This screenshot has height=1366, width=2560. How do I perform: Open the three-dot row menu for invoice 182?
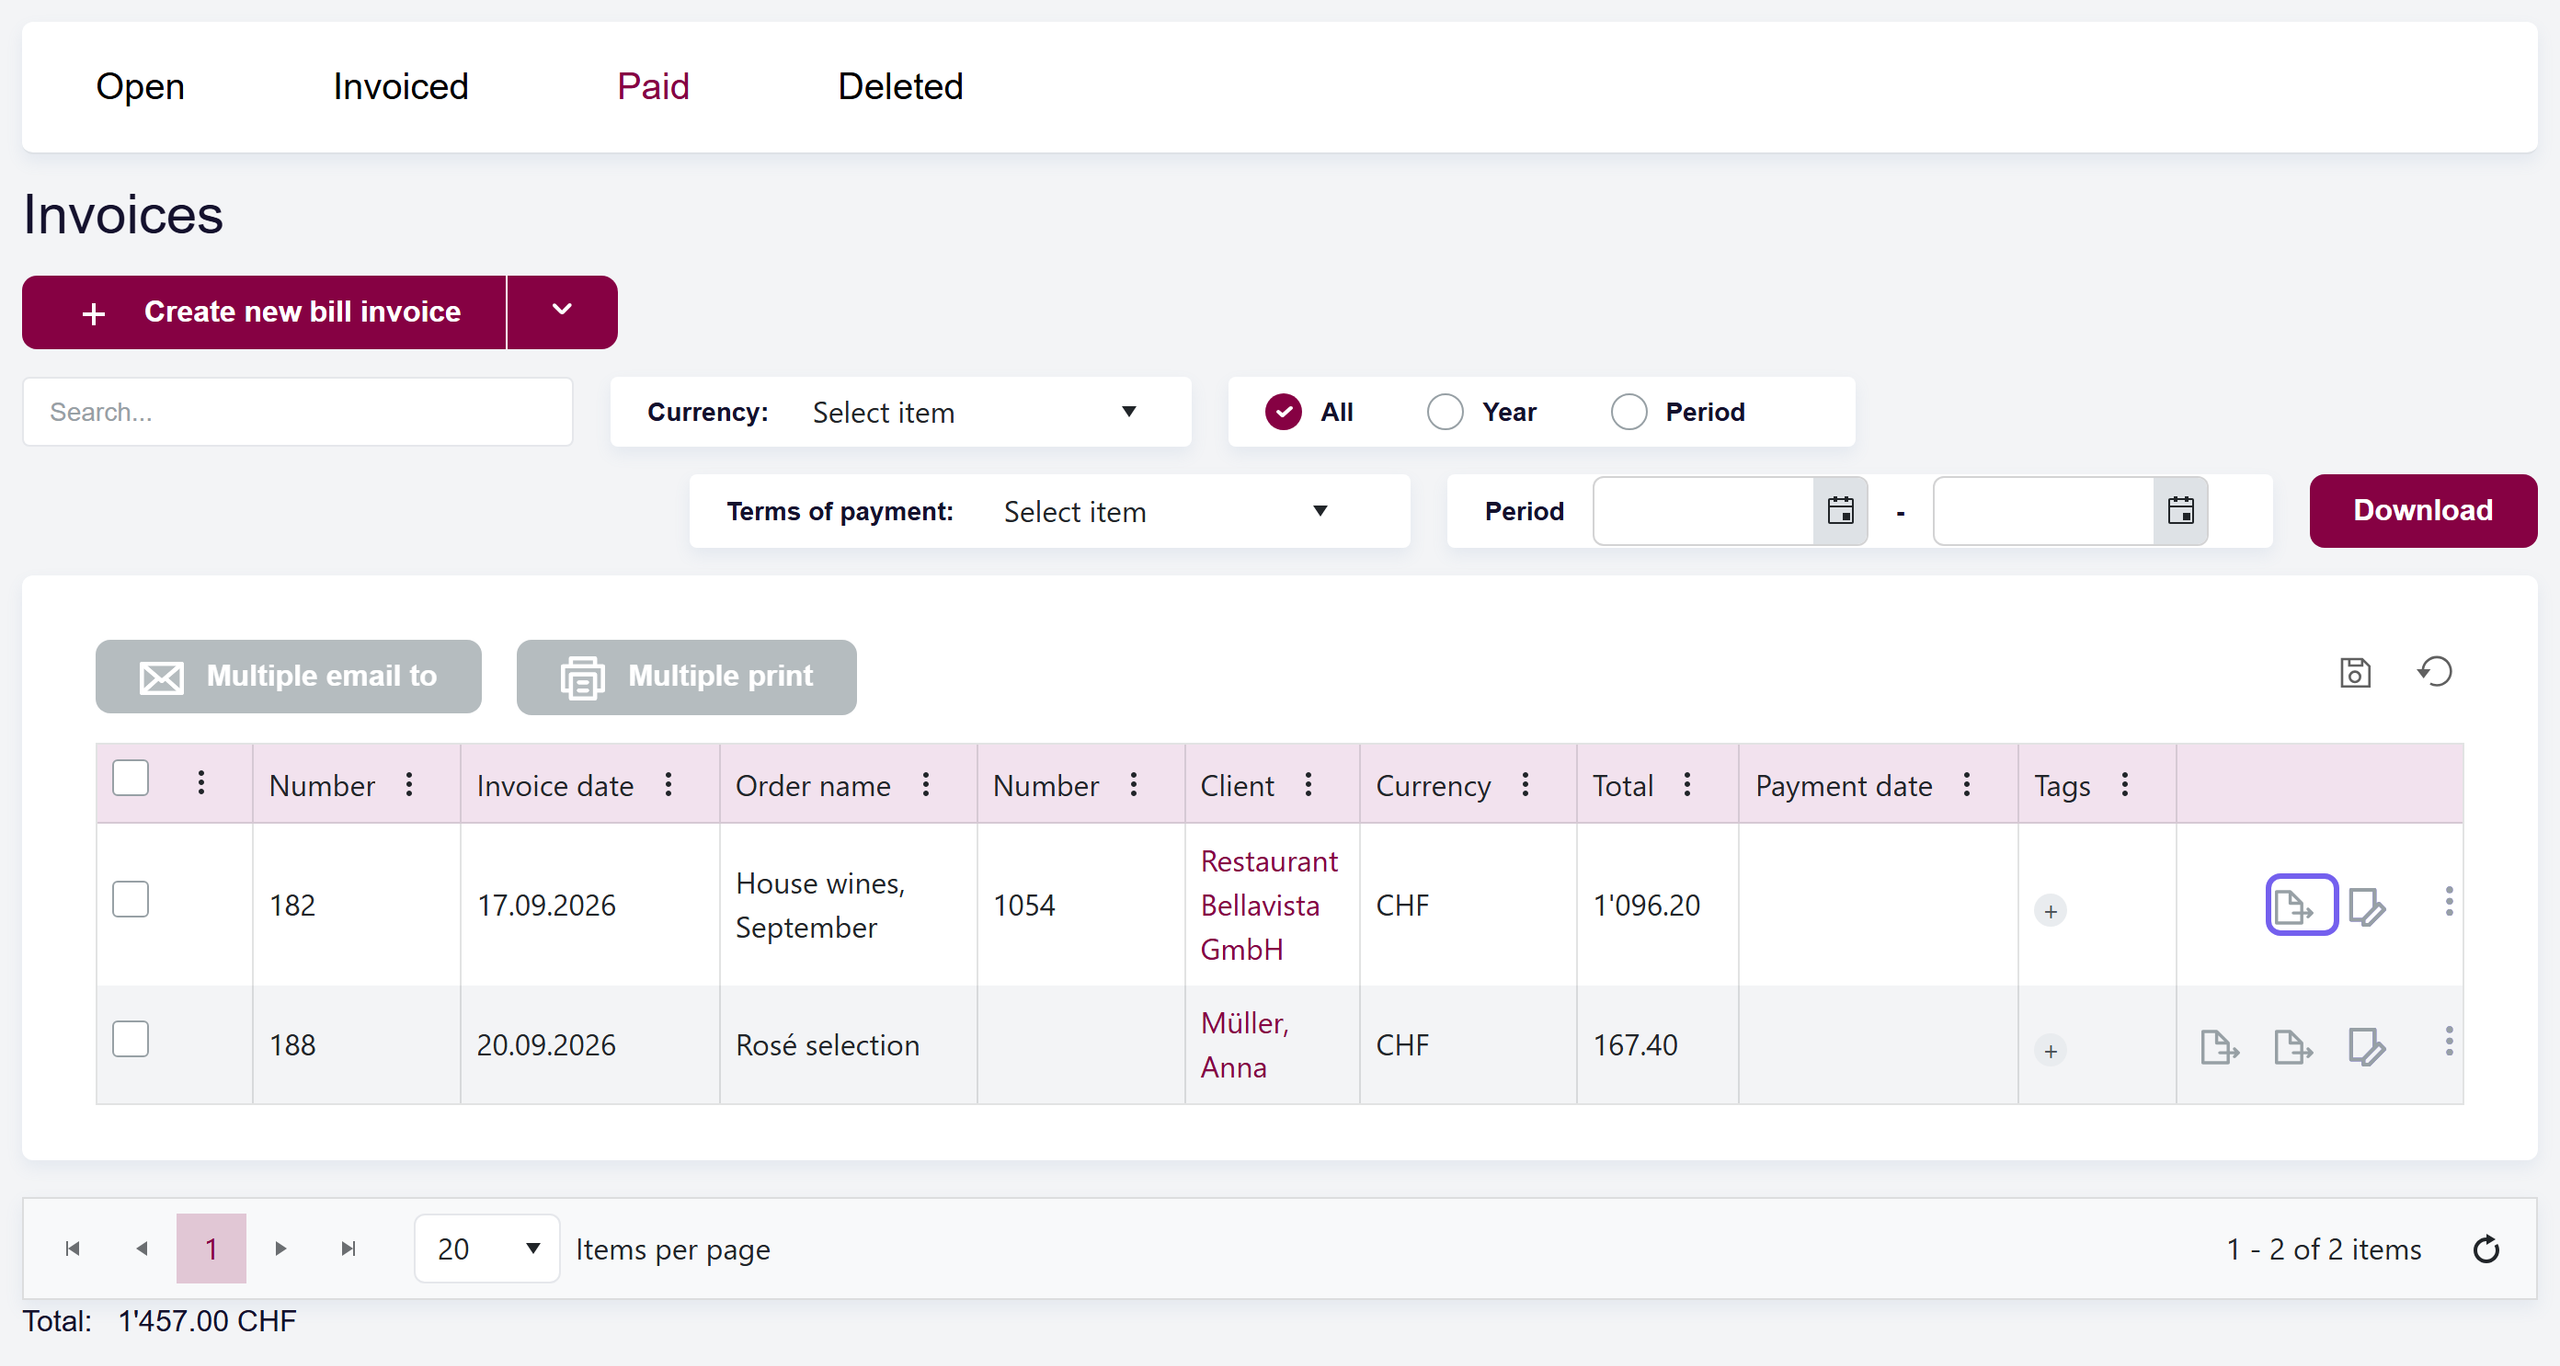pos(2448,901)
